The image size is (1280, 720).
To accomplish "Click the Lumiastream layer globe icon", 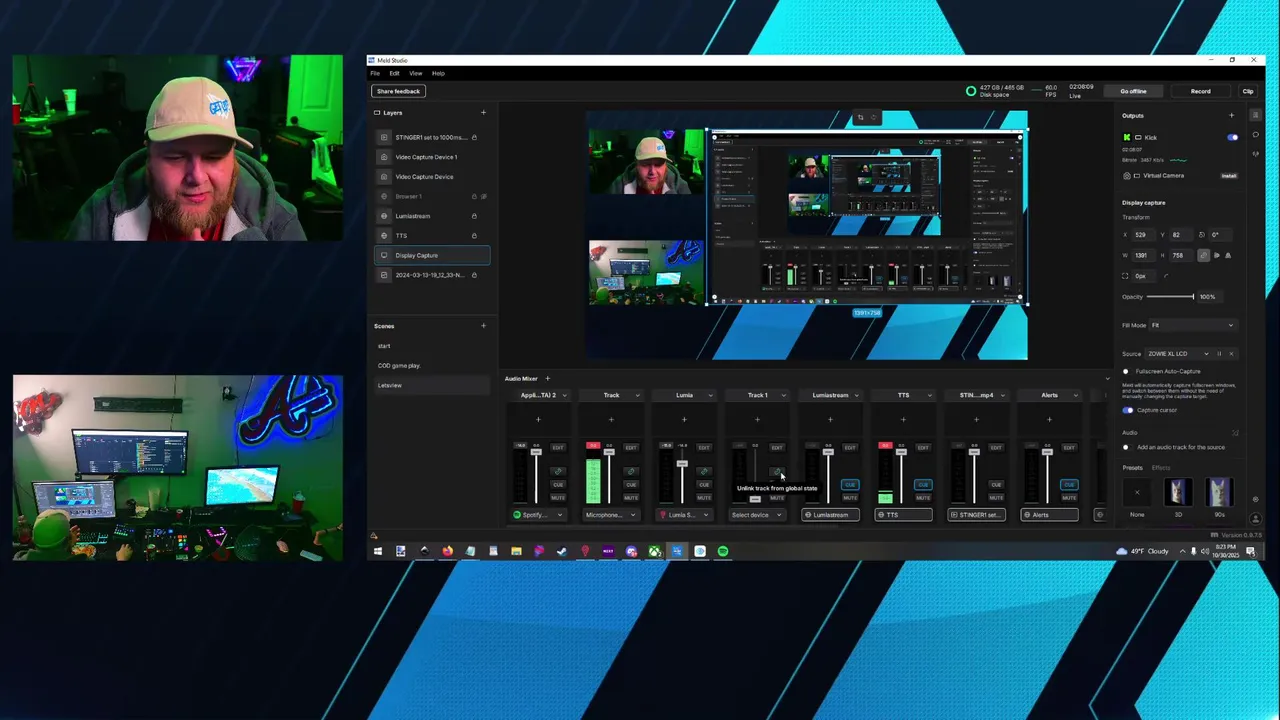I will coord(384,216).
